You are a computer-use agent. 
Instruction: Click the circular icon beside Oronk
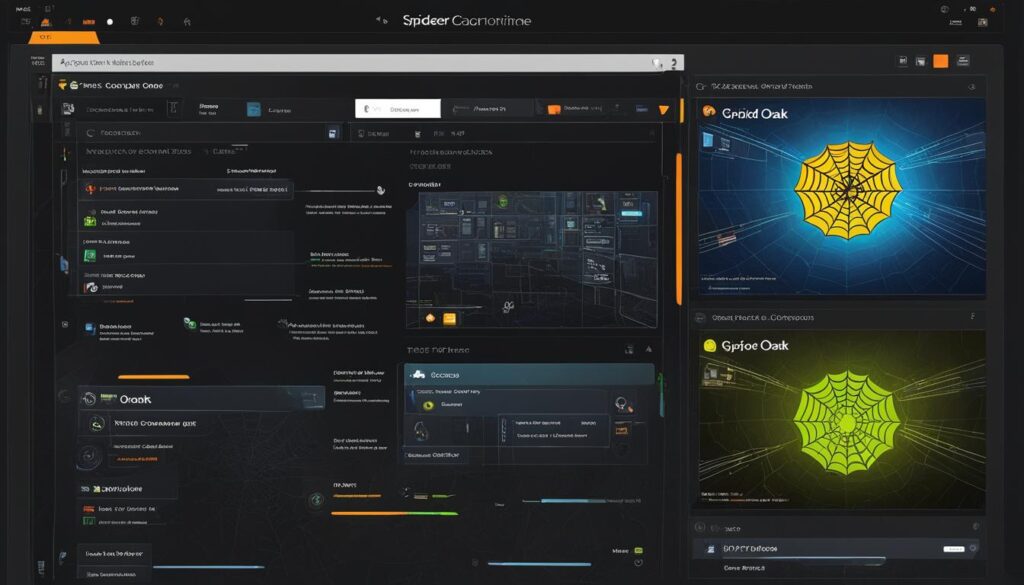[89, 399]
